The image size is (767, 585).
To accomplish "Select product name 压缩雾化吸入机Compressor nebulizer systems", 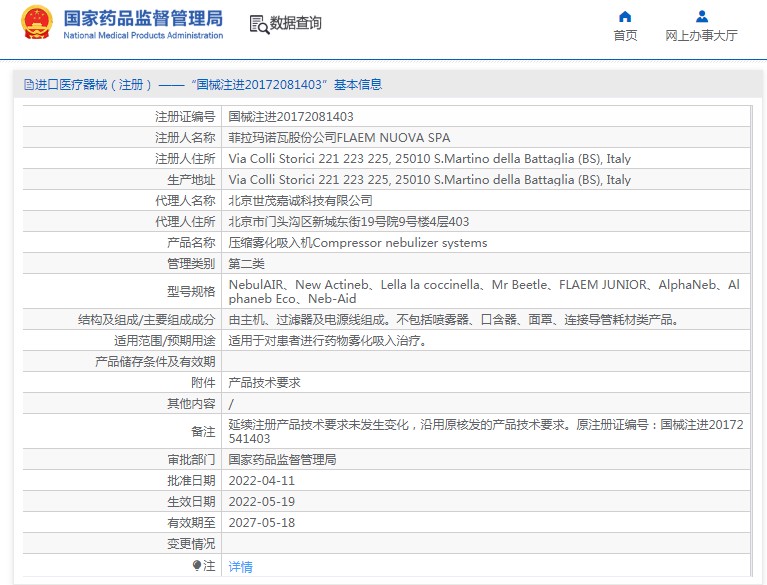I will [x=358, y=243].
